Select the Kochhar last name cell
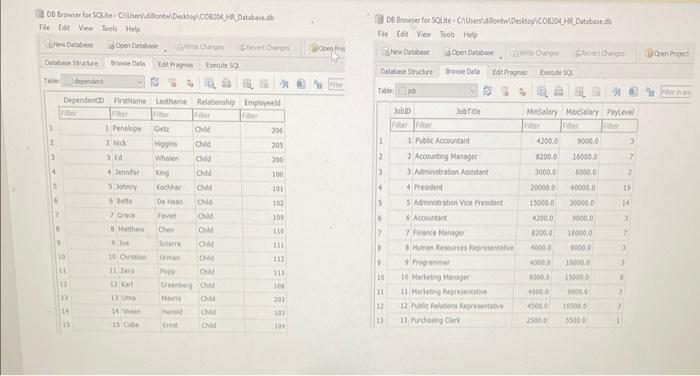This screenshot has width=700, height=376. 174,187
